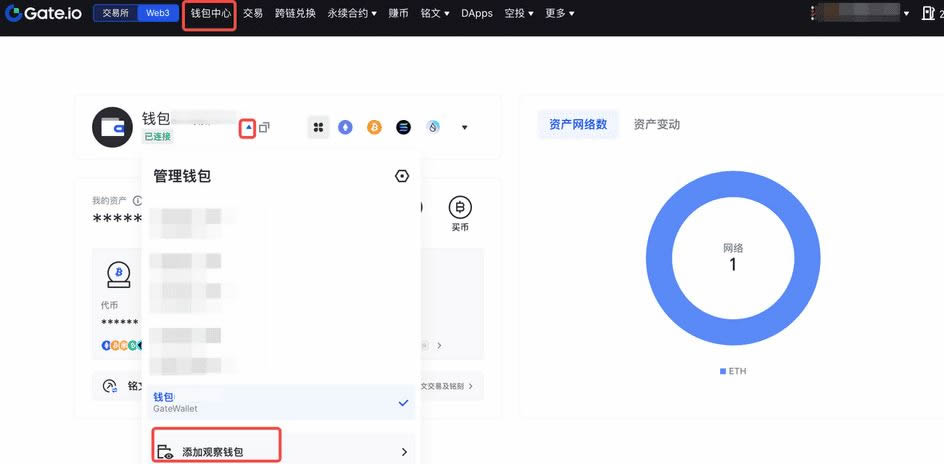Click the Gate.io logo
The height and width of the screenshot is (464, 944).
(x=45, y=13)
